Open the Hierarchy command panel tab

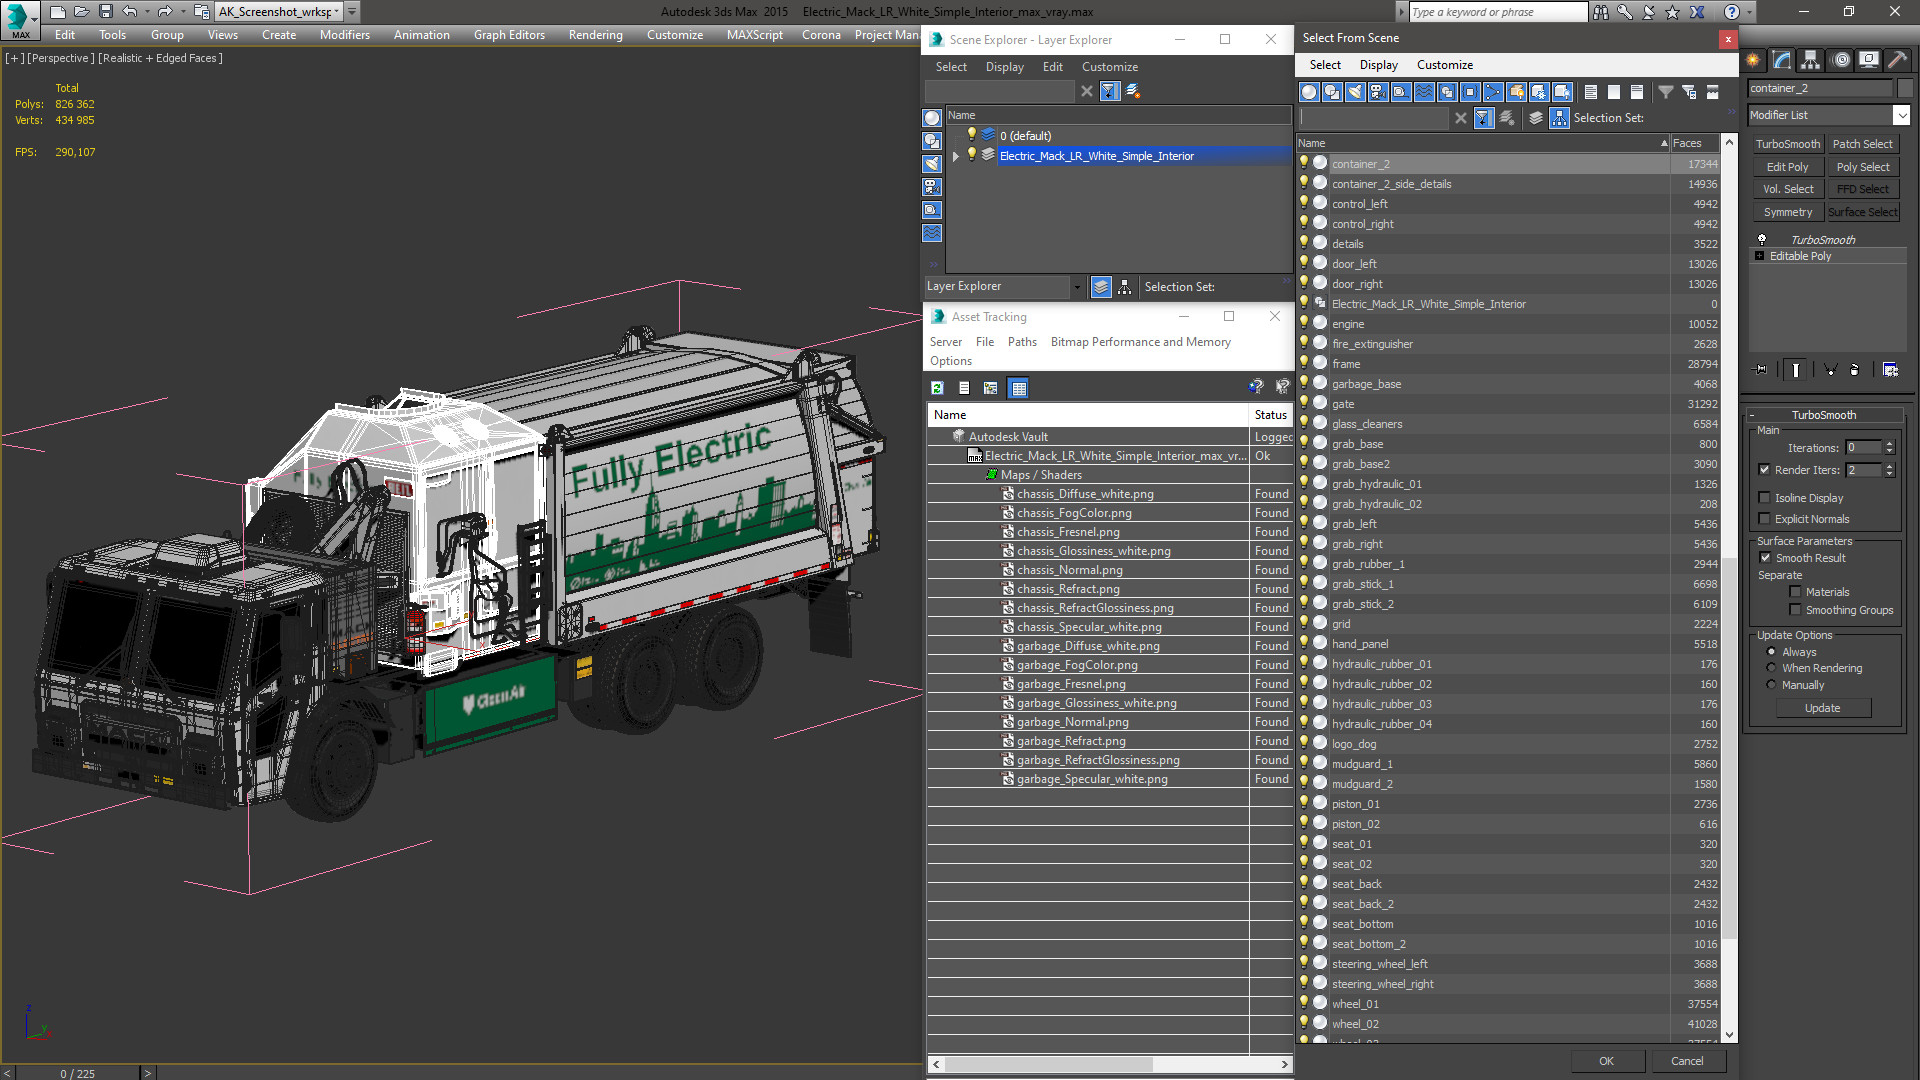pyautogui.click(x=1811, y=60)
